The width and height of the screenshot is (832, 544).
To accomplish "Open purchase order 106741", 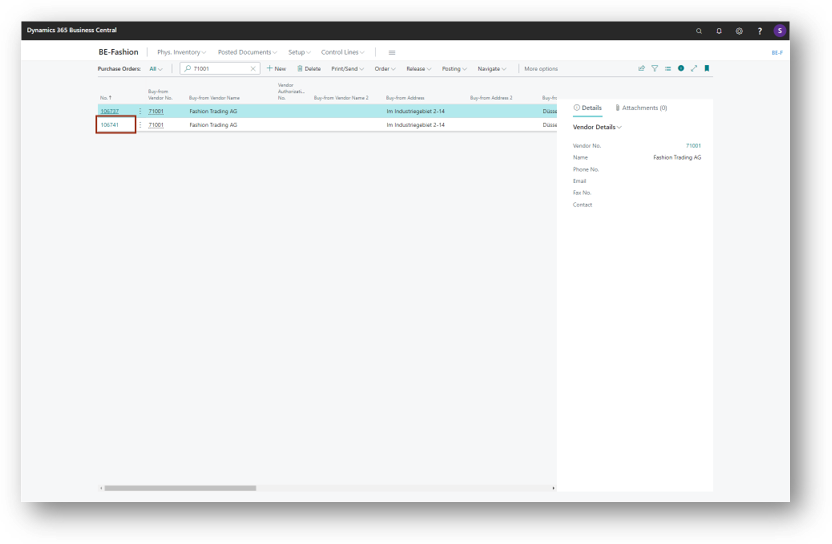I will [110, 125].
